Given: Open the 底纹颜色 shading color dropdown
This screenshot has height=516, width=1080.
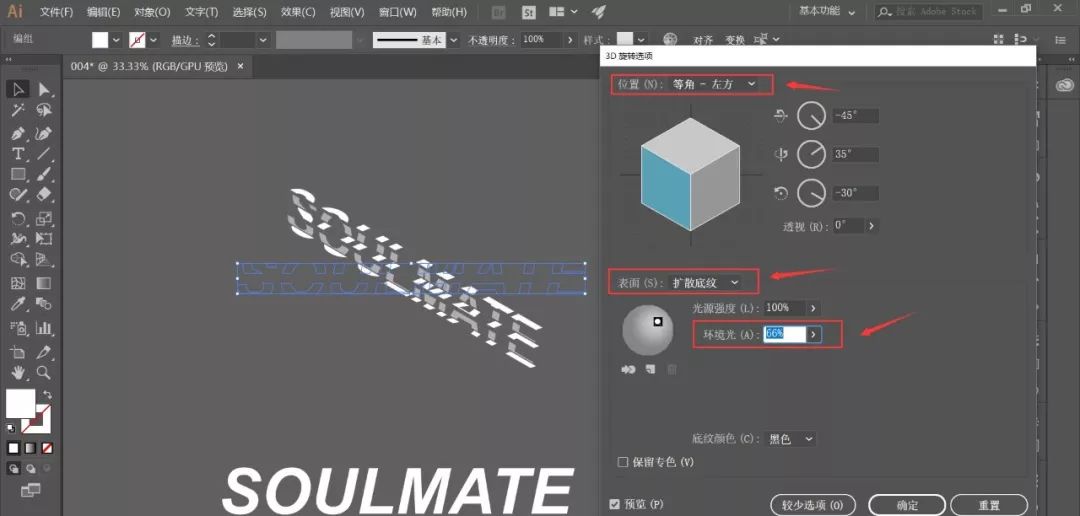Looking at the screenshot, I should click(x=792, y=439).
